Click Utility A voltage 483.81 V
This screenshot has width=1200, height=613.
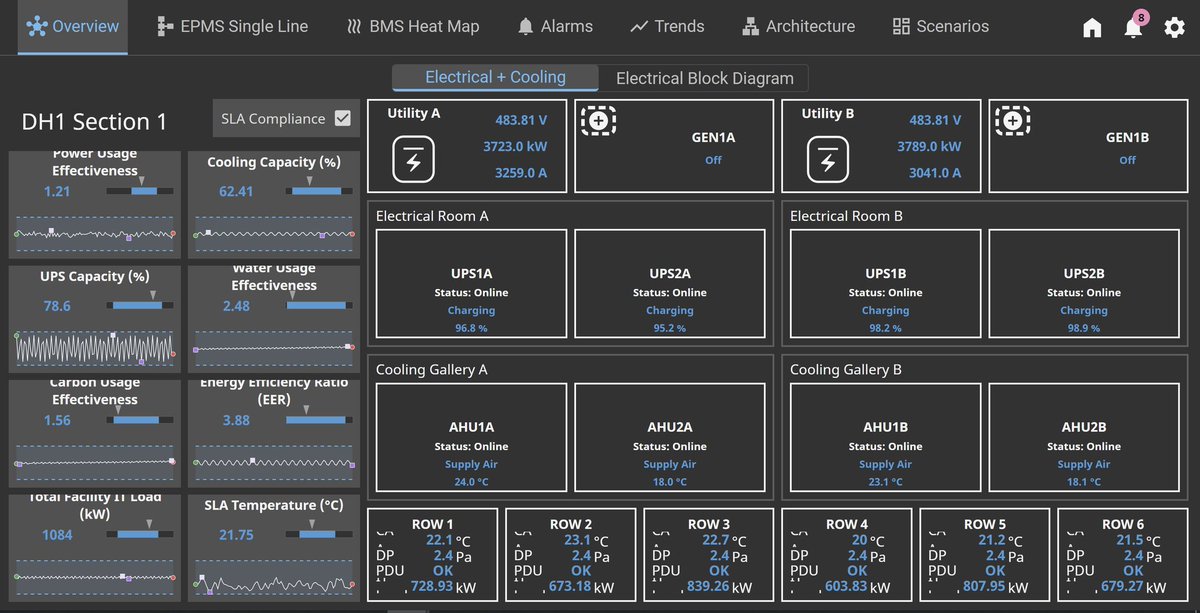(521, 120)
